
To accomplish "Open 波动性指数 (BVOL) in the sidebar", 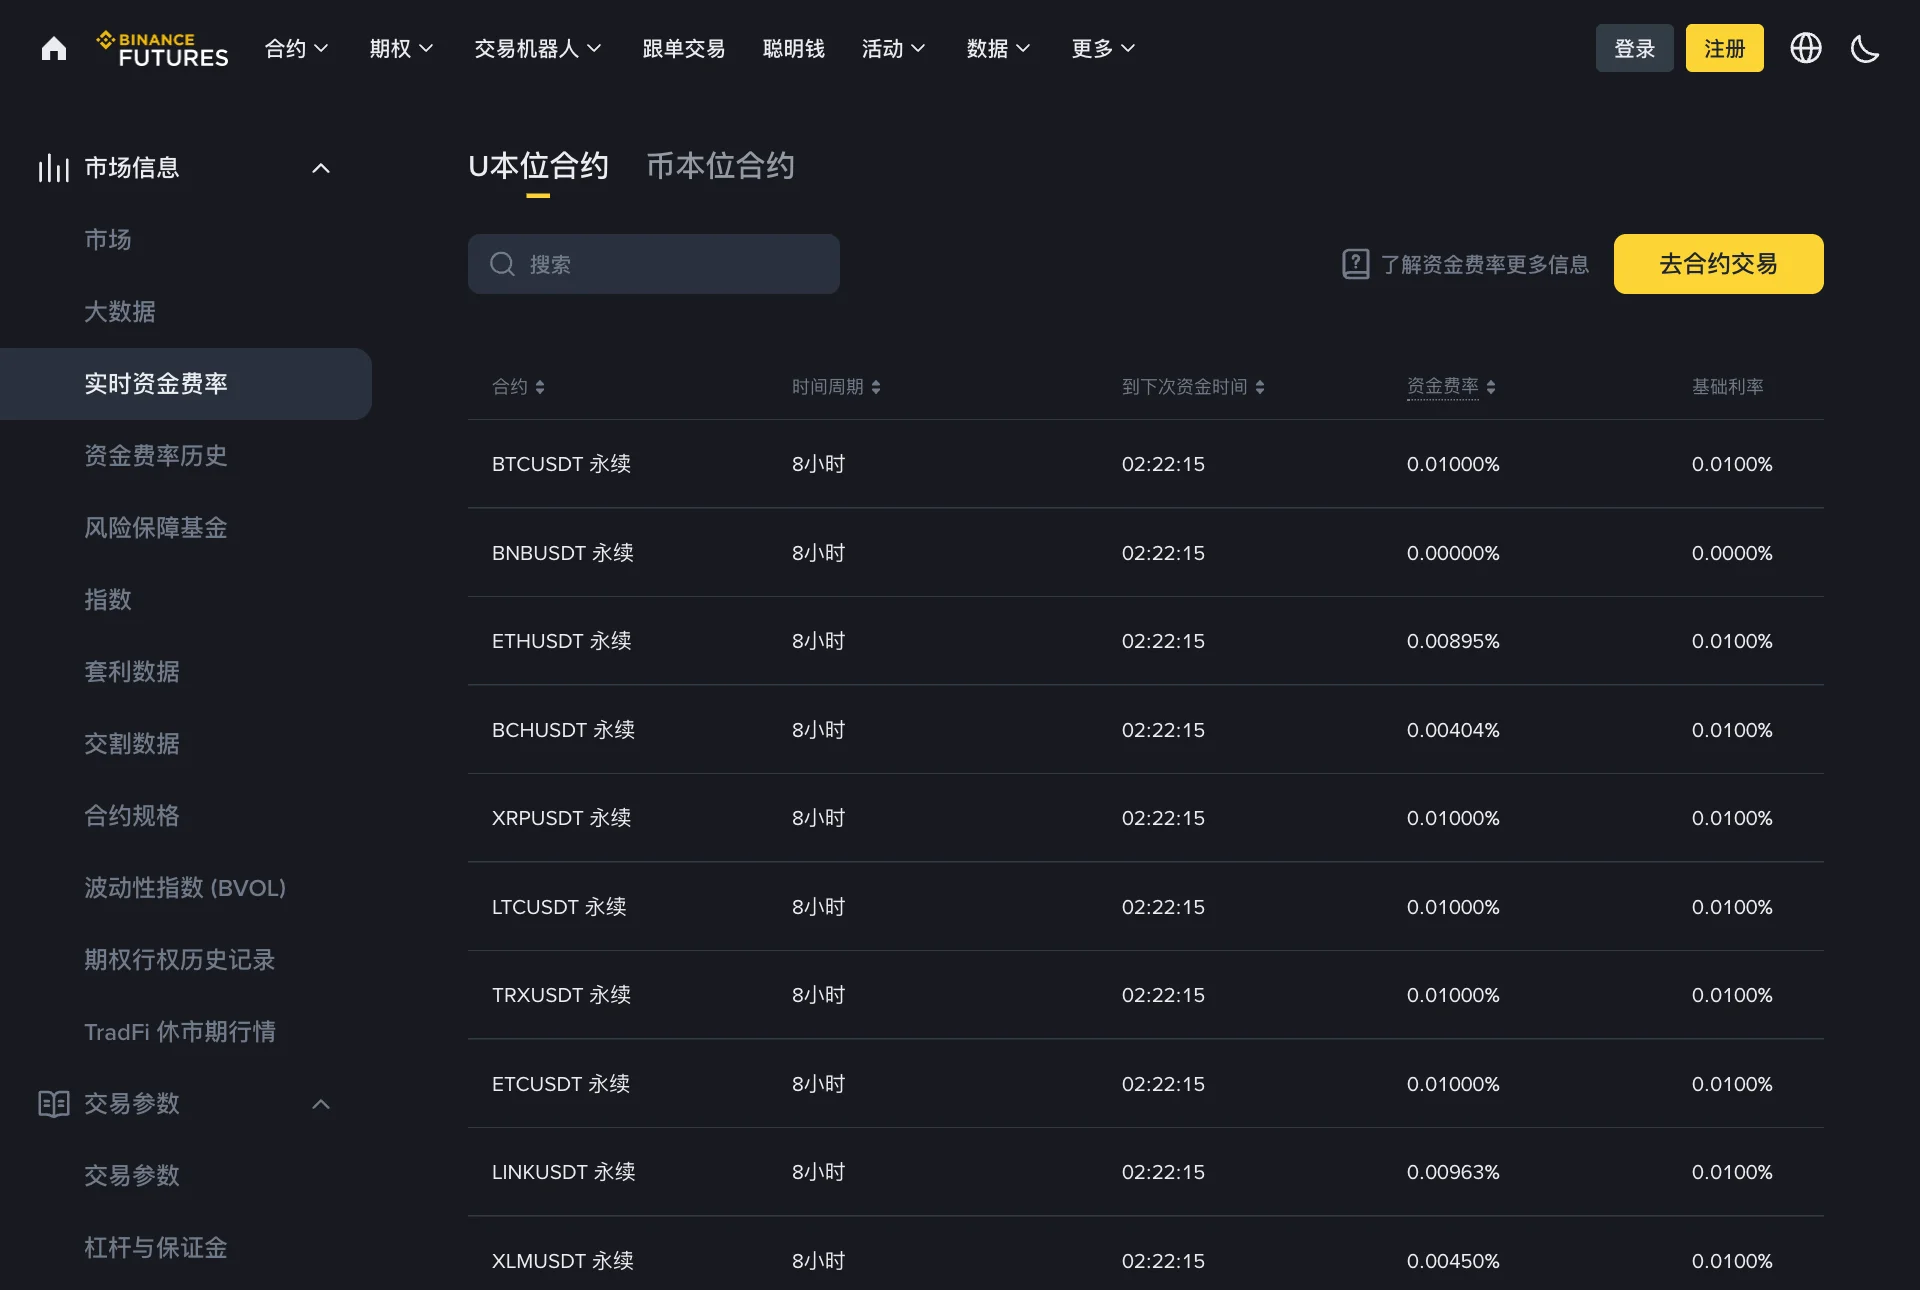I will click(x=185, y=888).
